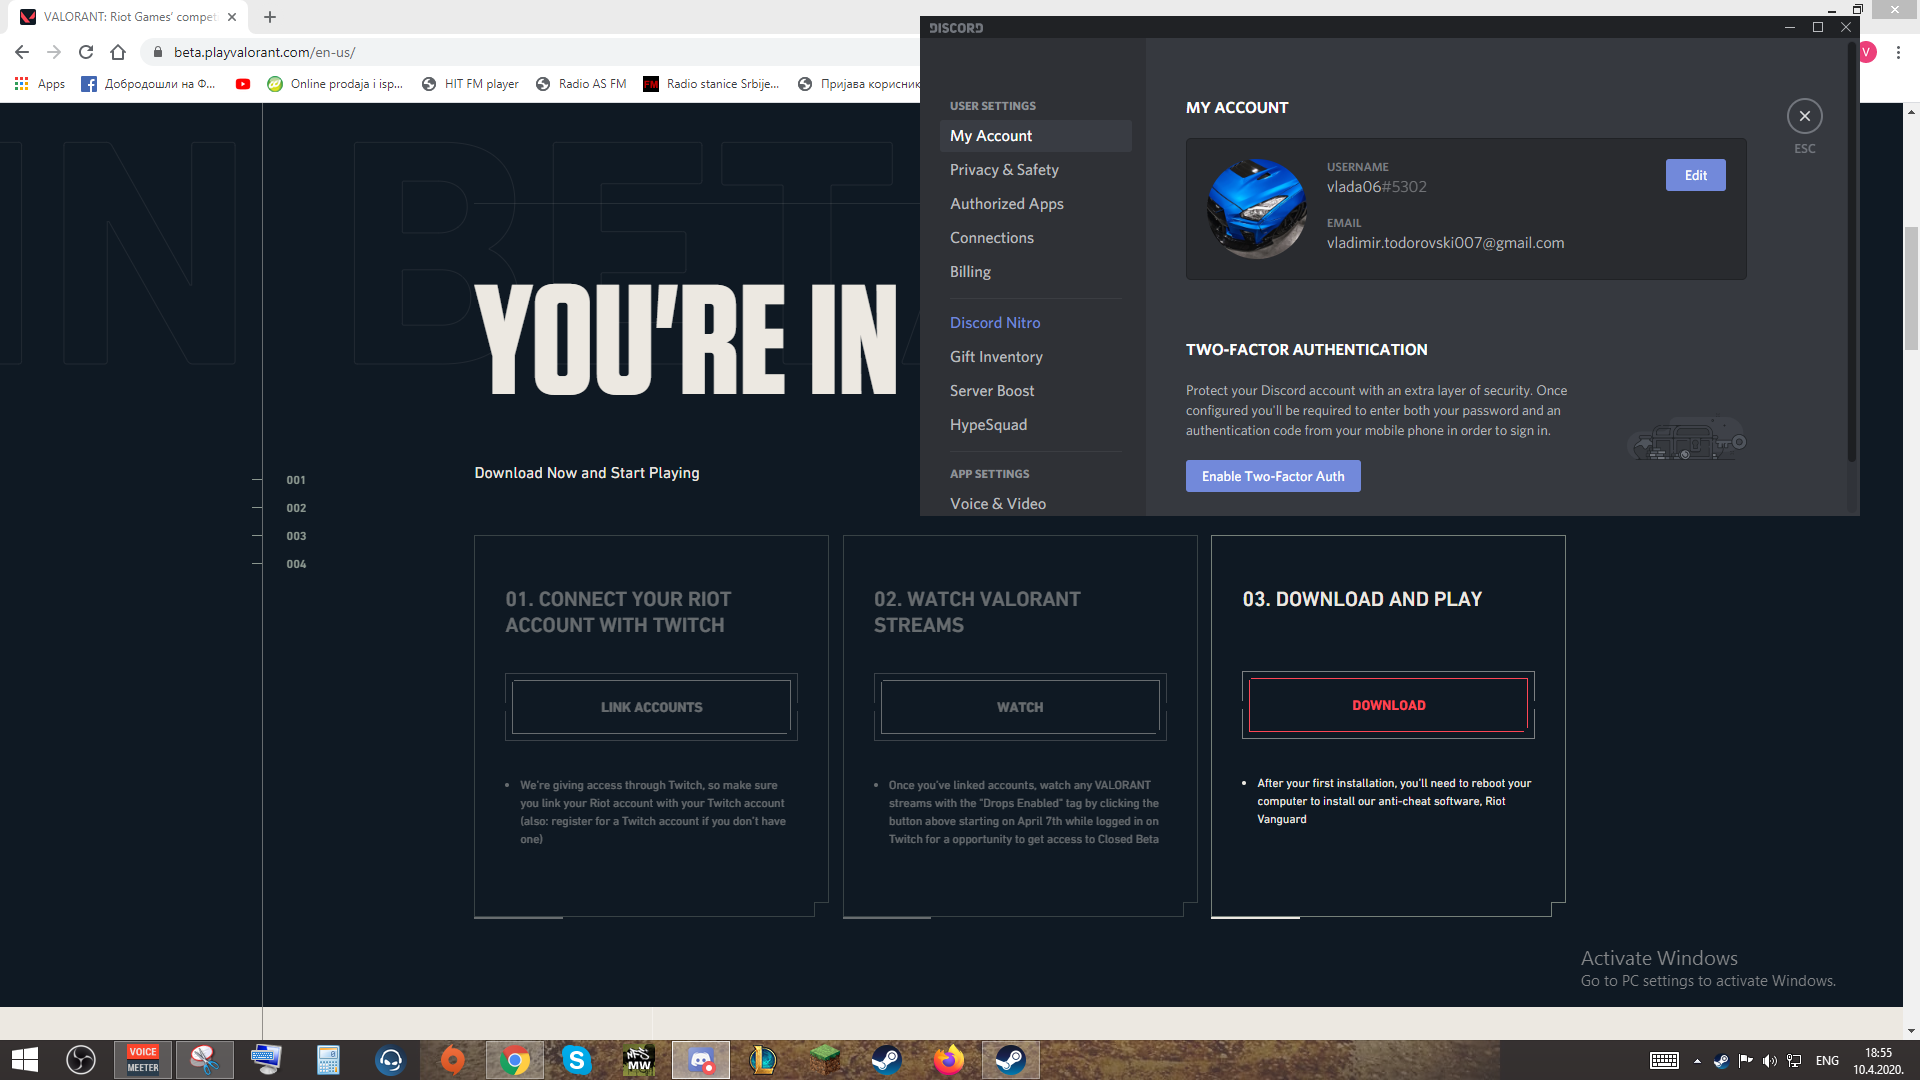Close the VALORANT Chrome tab
1920x1080 pixels.
point(232,17)
